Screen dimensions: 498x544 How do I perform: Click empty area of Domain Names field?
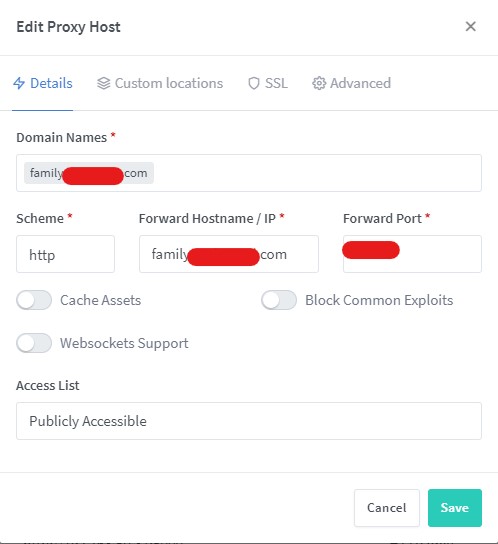coord(316,173)
